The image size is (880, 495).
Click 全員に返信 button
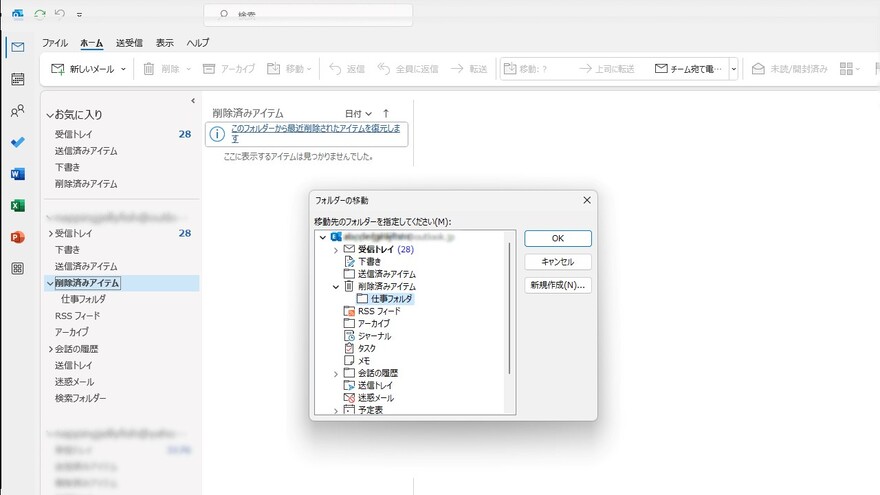click(408, 69)
